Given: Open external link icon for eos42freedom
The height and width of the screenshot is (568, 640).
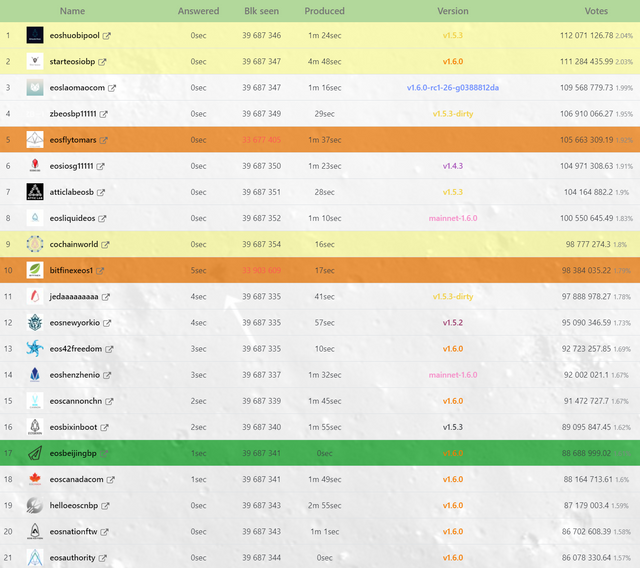Looking at the screenshot, I should 109,349.
